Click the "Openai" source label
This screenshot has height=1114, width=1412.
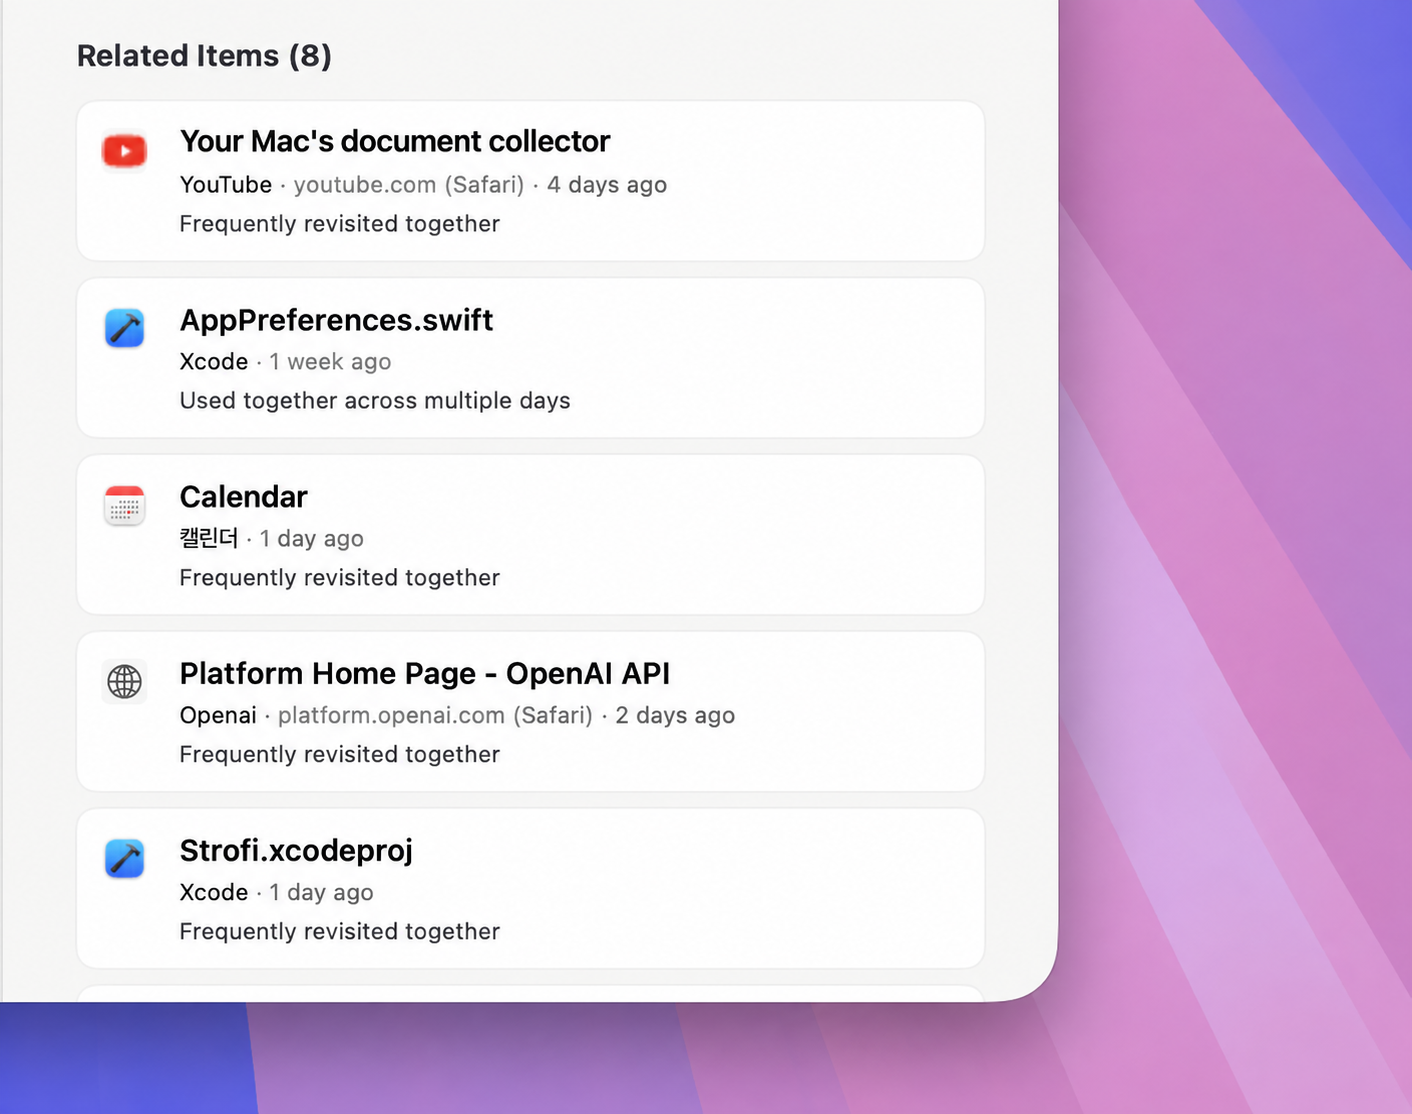pos(218,716)
